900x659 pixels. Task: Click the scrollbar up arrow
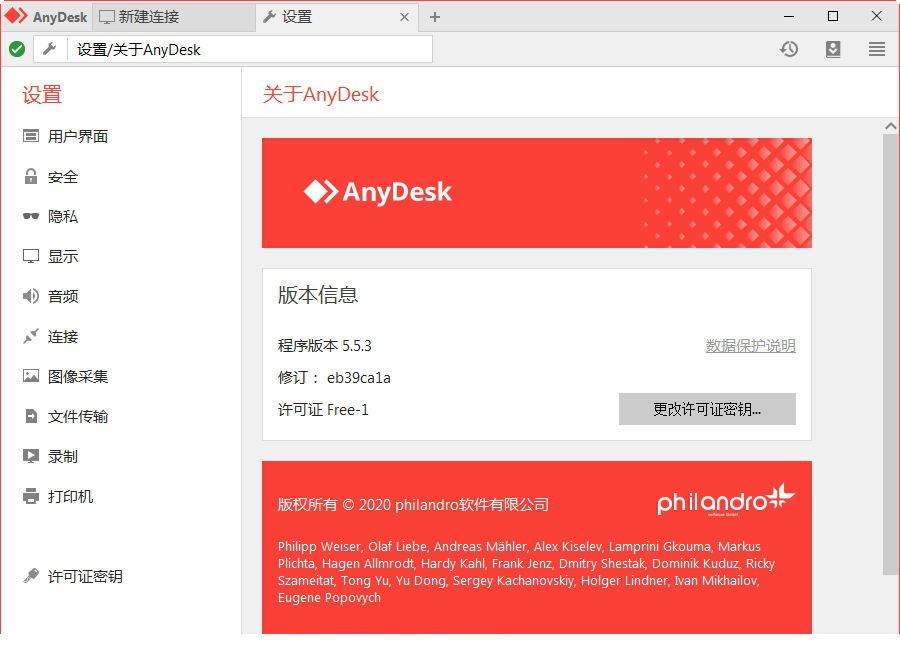890,126
